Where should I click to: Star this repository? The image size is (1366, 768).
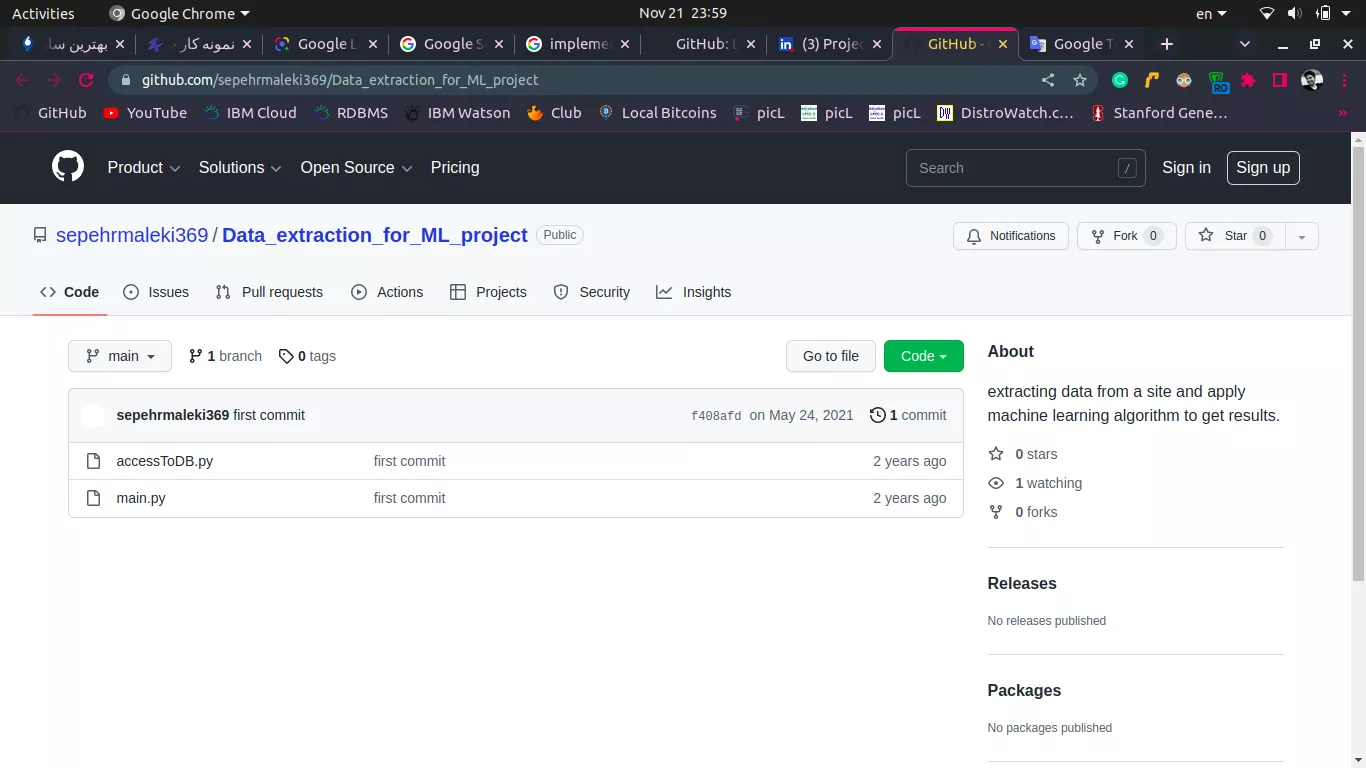pos(1235,236)
